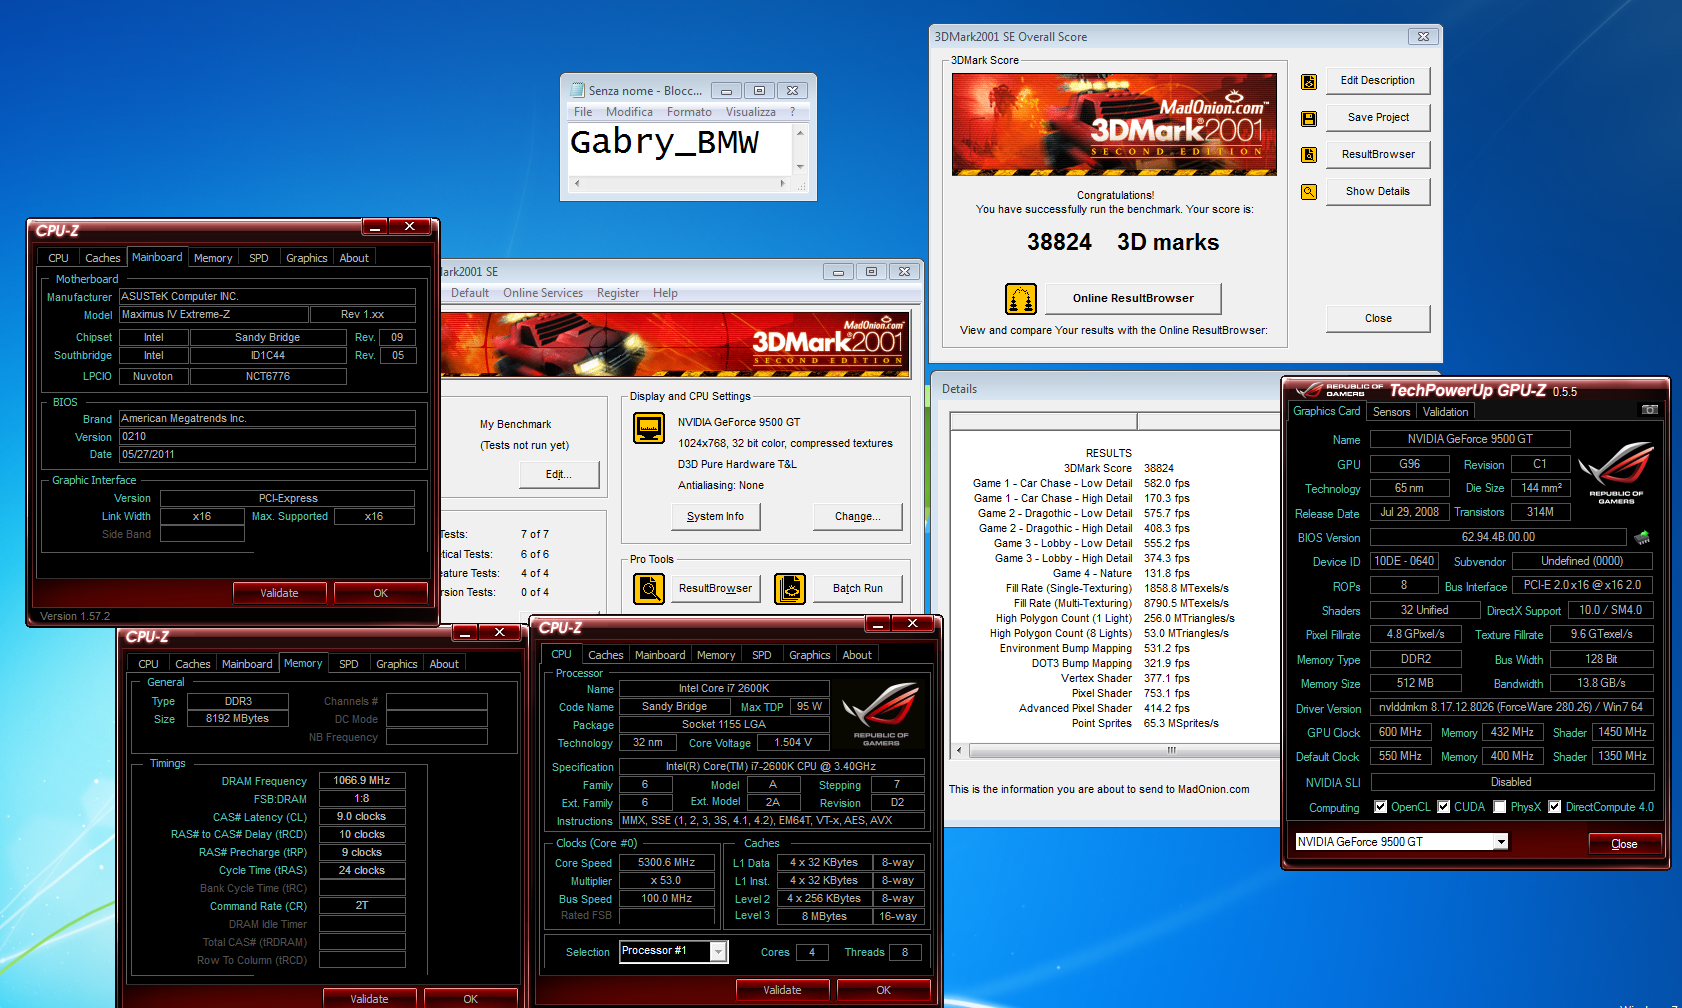Screen dimensions: 1682x1008
Task: Click the Notepad document icon in title bar
Action: (577, 90)
